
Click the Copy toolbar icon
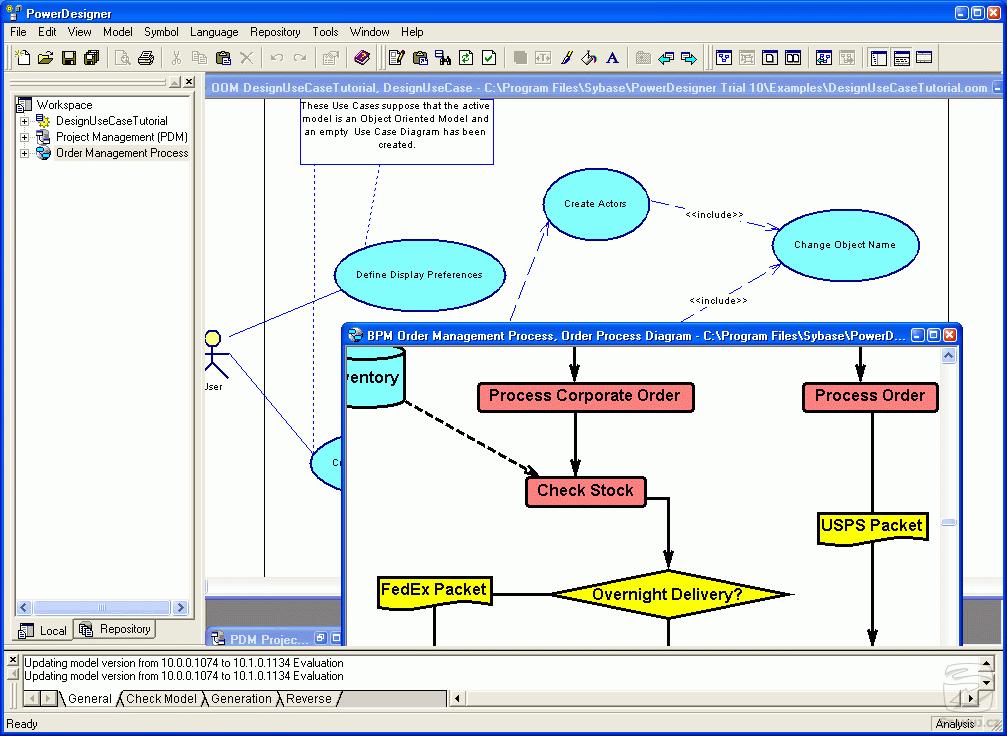[200, 58]
